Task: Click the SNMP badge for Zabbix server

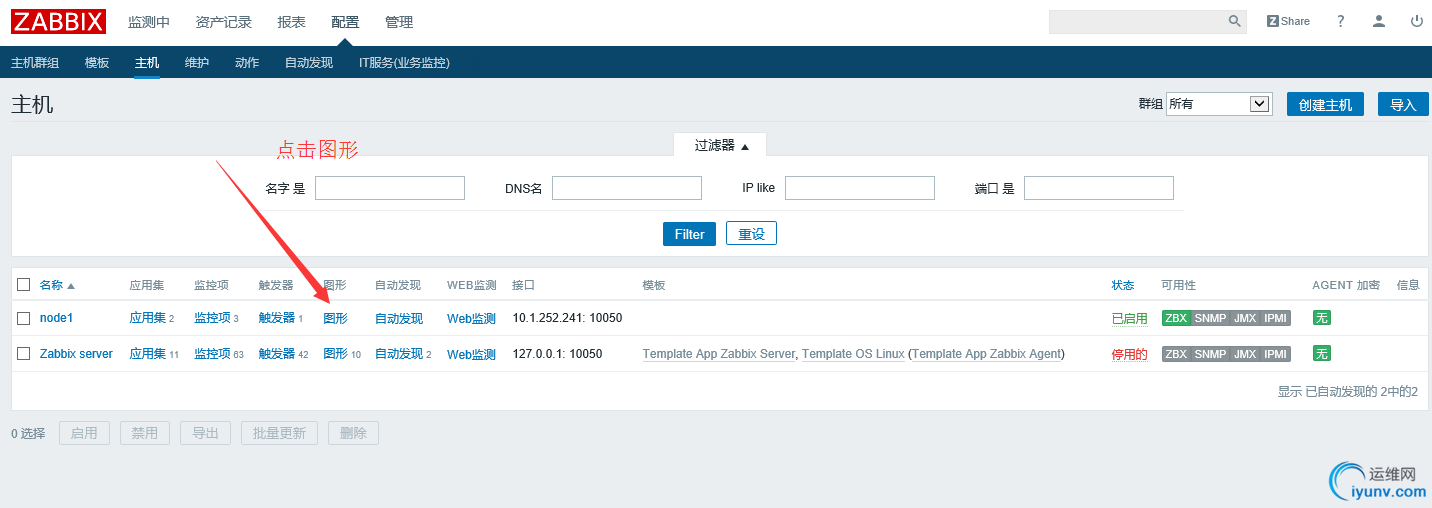Action: [1210, 354]
